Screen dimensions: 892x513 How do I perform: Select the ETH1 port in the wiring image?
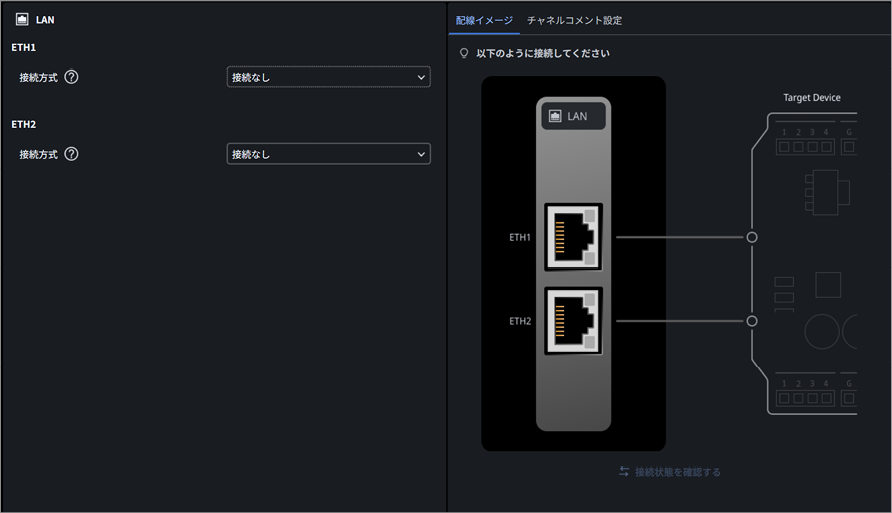coord(573,237)
